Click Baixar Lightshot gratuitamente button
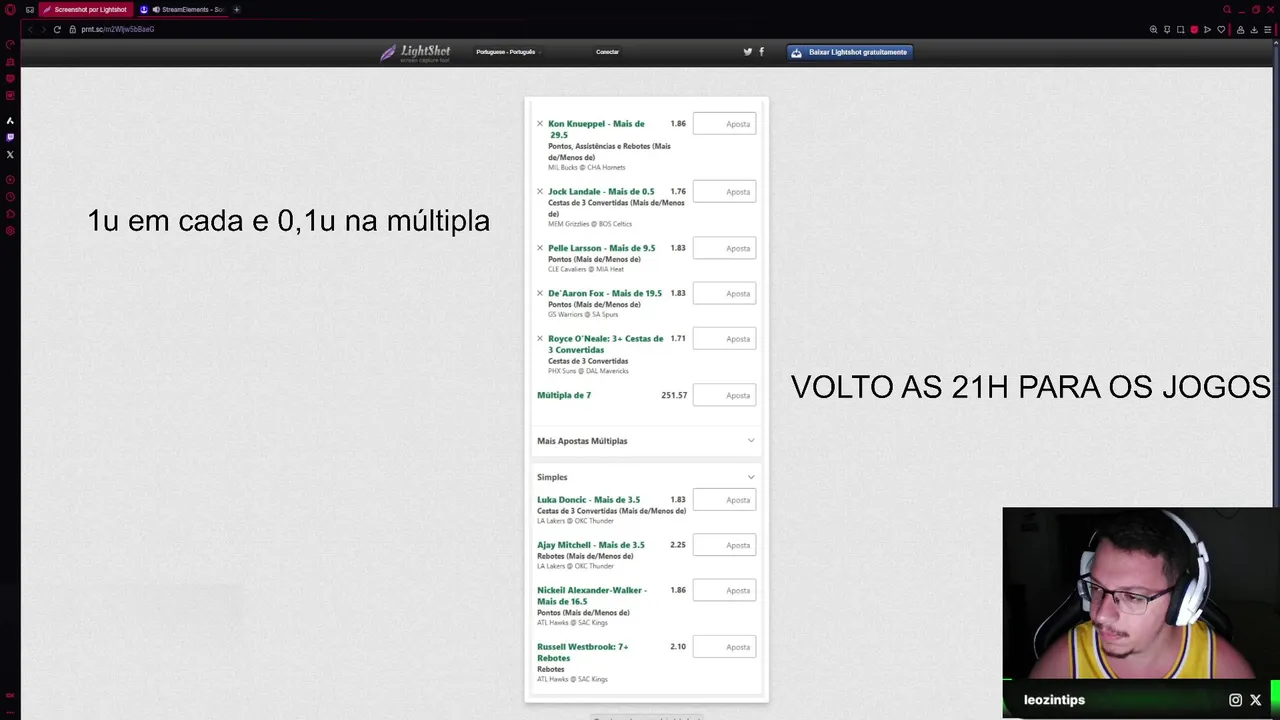 [850, 52]
